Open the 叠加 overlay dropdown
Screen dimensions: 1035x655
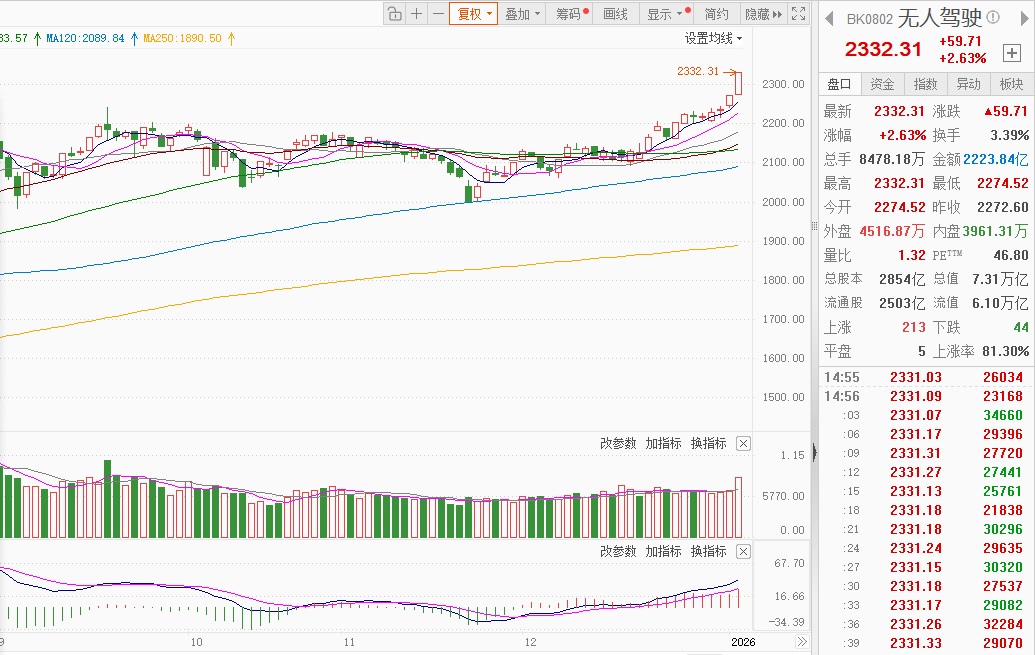[x=523, y=14]
